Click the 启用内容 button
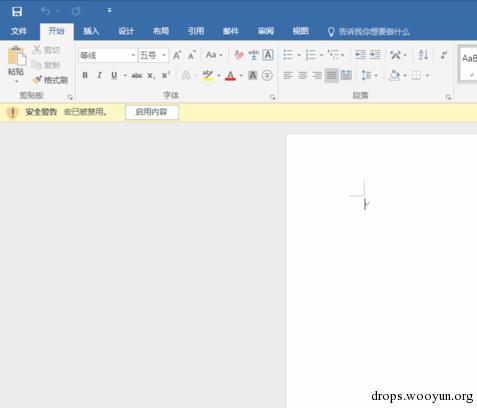477x408 pixels. point(152,112)
